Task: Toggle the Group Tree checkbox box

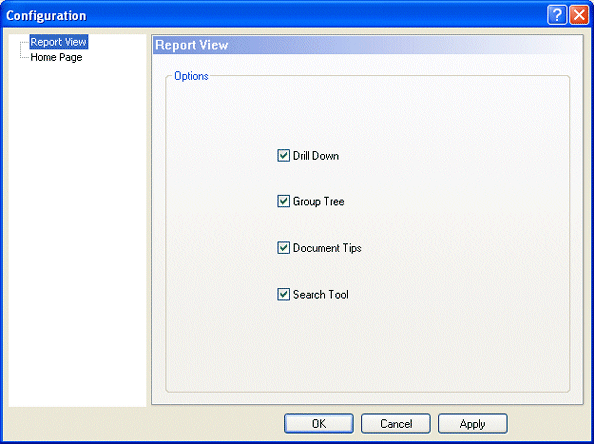Action: click(283, 201)
